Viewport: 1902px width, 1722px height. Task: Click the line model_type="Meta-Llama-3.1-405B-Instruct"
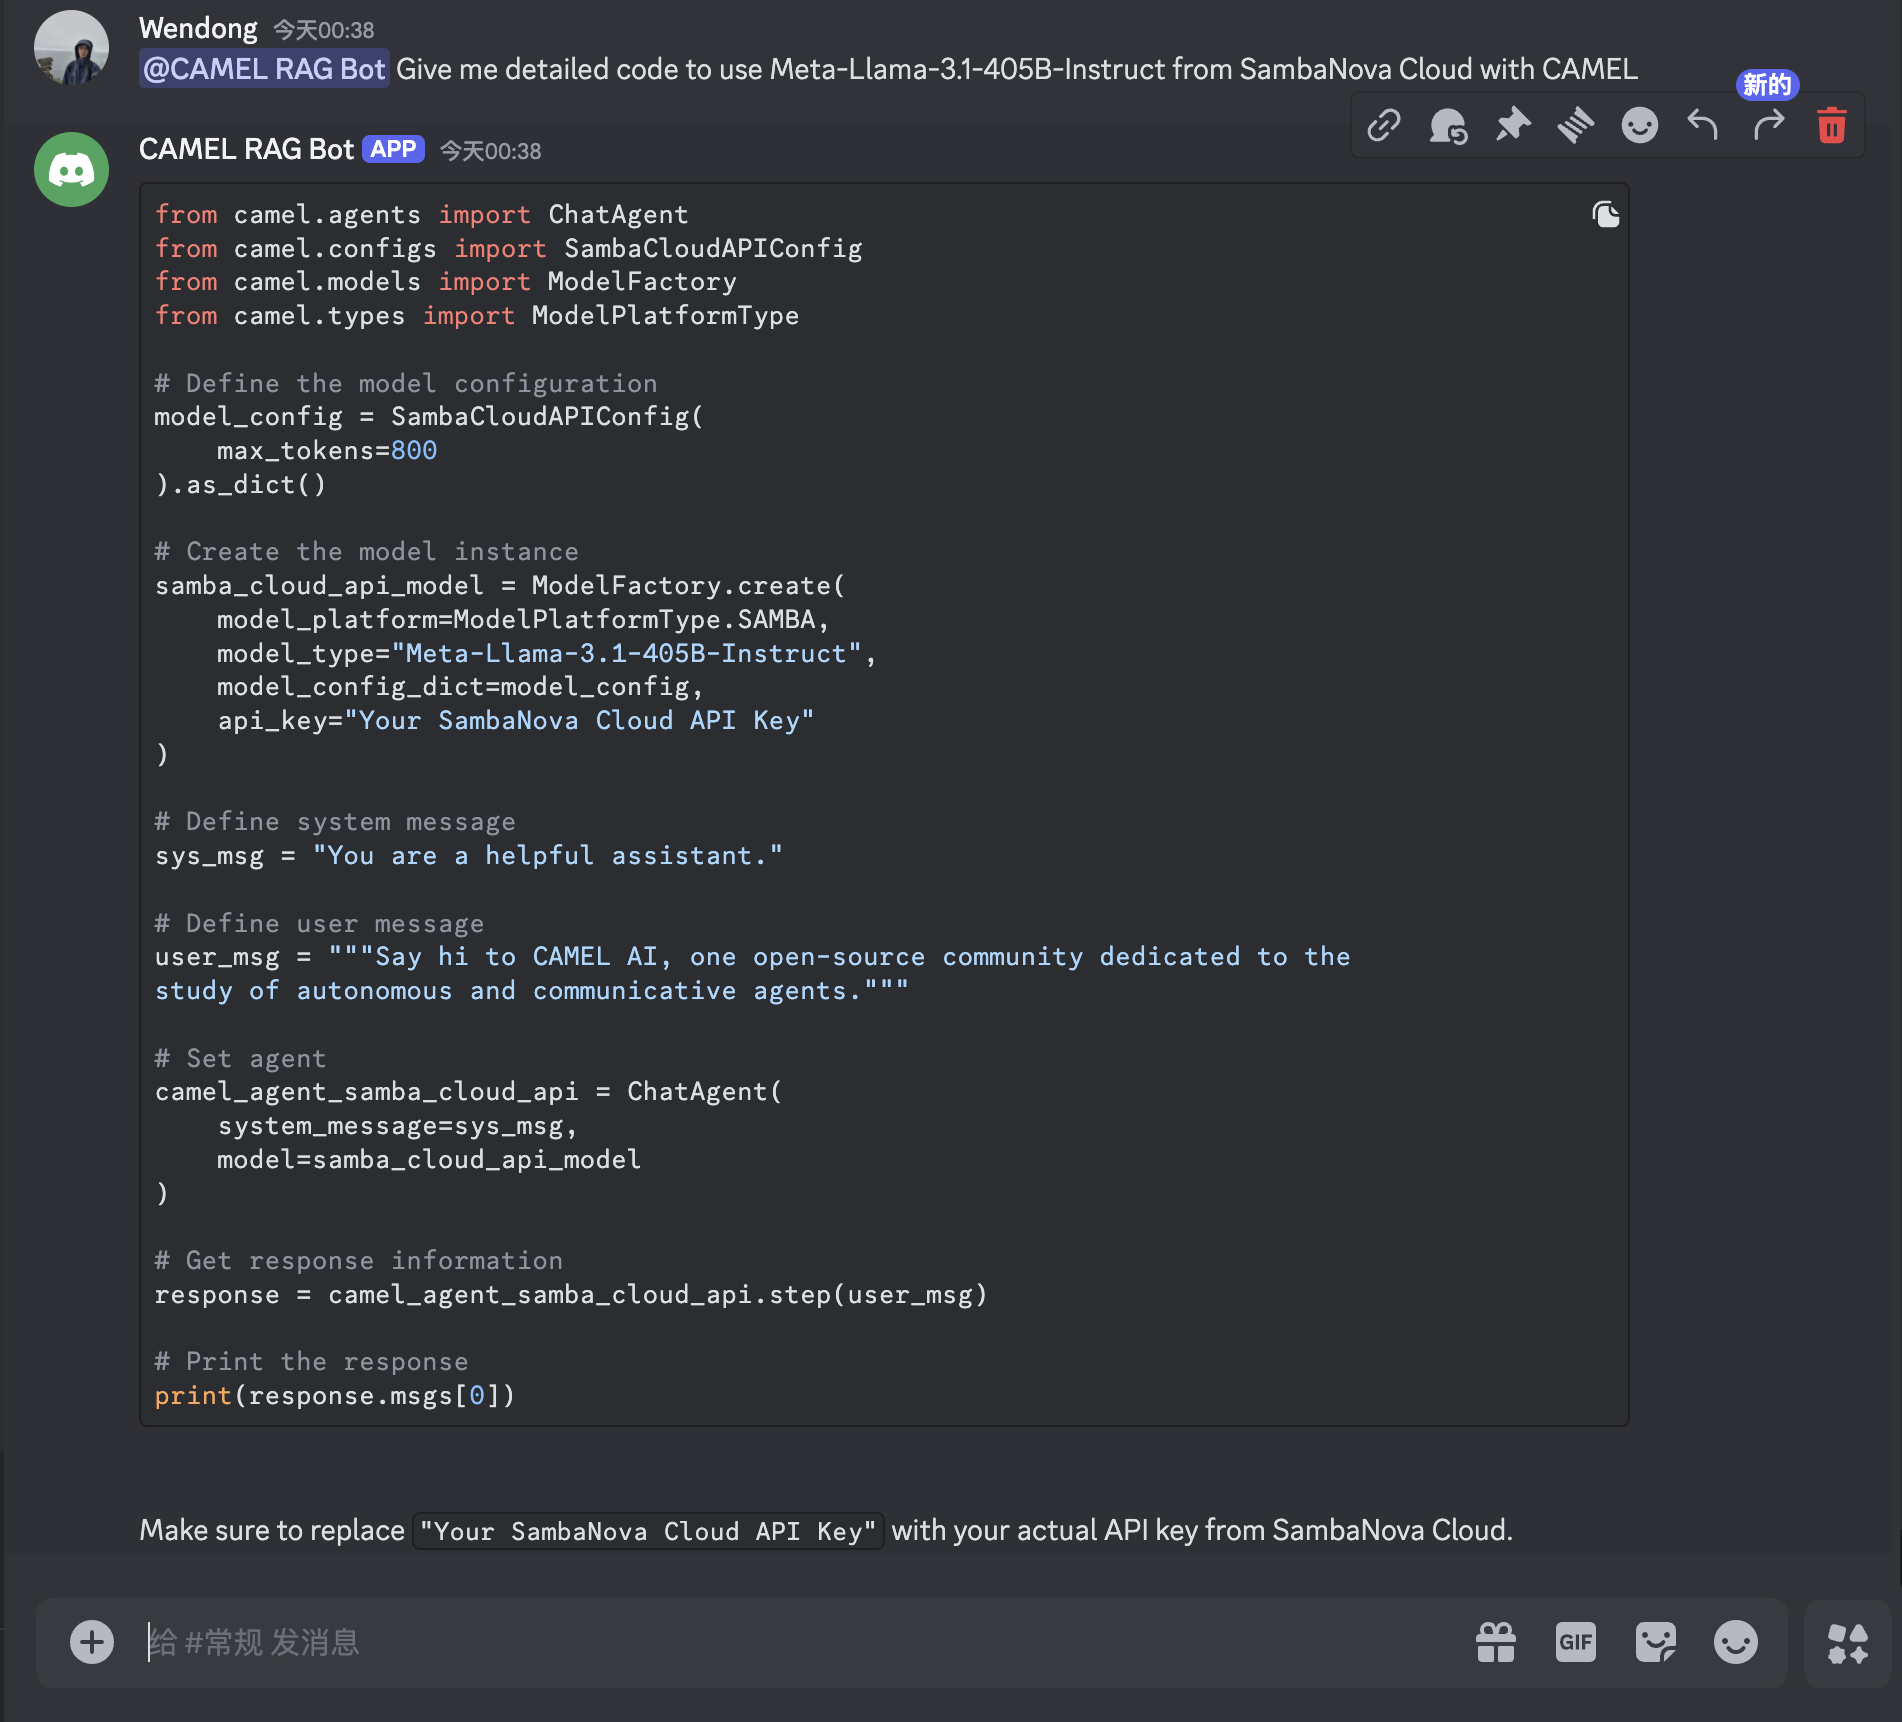click(547, 653)
